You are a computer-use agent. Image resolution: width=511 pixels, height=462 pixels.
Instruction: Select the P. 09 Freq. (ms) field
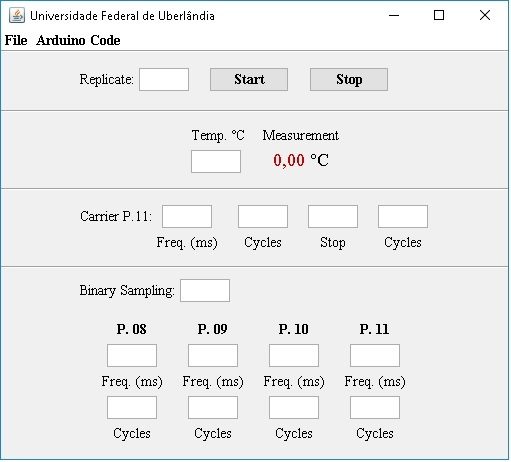(x=213, y=356)
